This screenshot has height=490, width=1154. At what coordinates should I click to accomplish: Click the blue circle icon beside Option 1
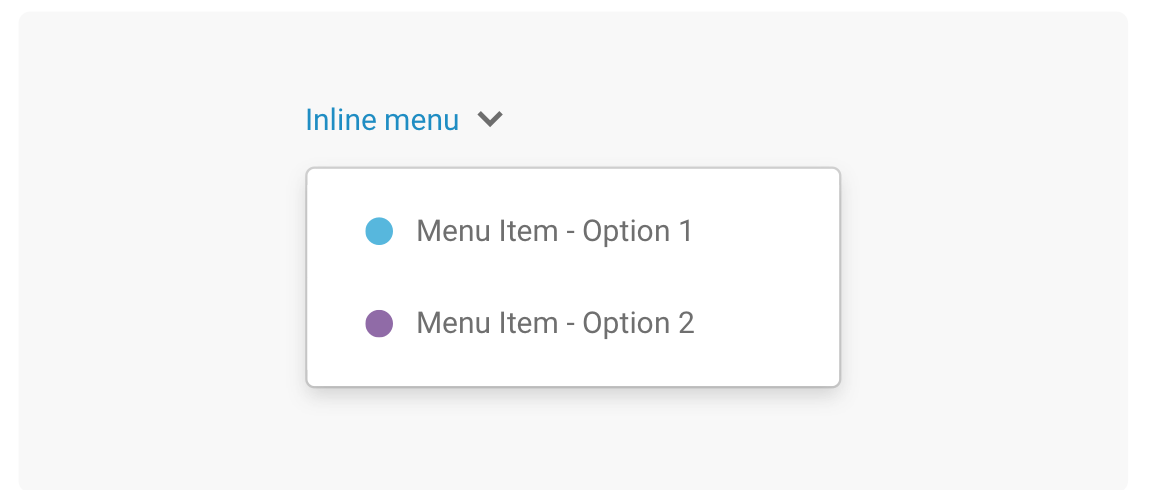(x=379, y=231)
